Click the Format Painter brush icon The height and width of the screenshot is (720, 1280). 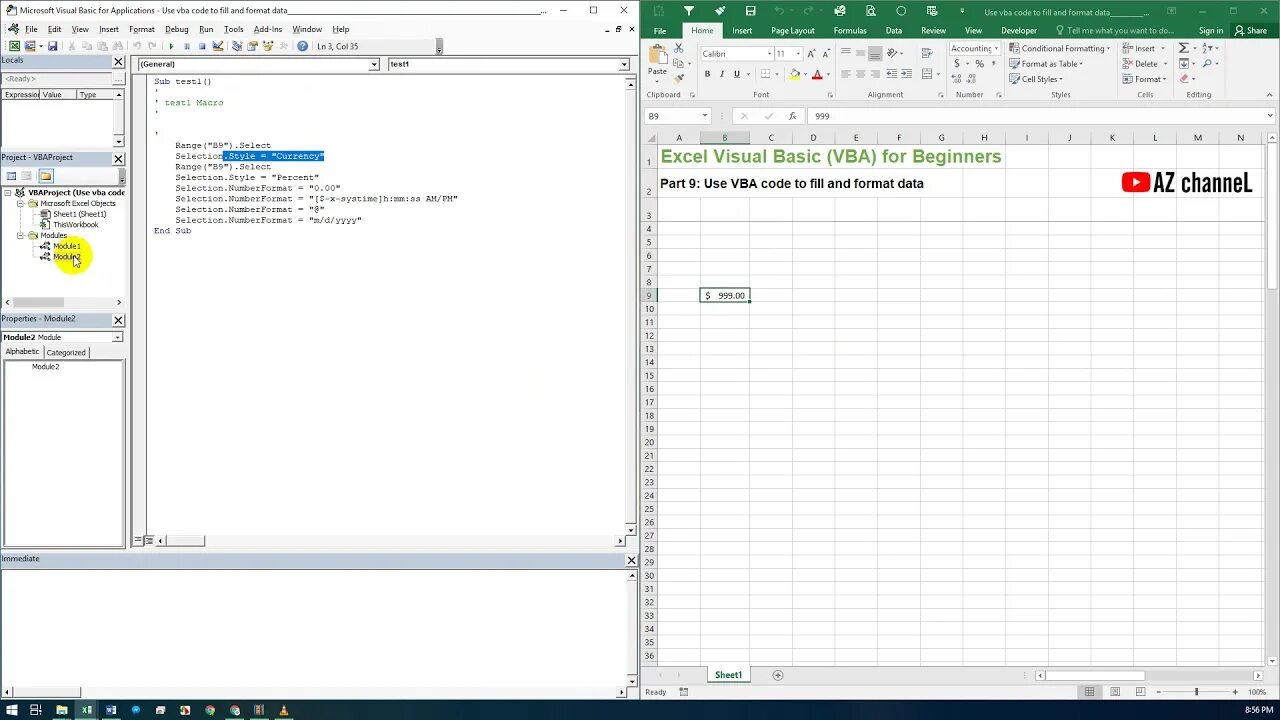tap(678, 78)
